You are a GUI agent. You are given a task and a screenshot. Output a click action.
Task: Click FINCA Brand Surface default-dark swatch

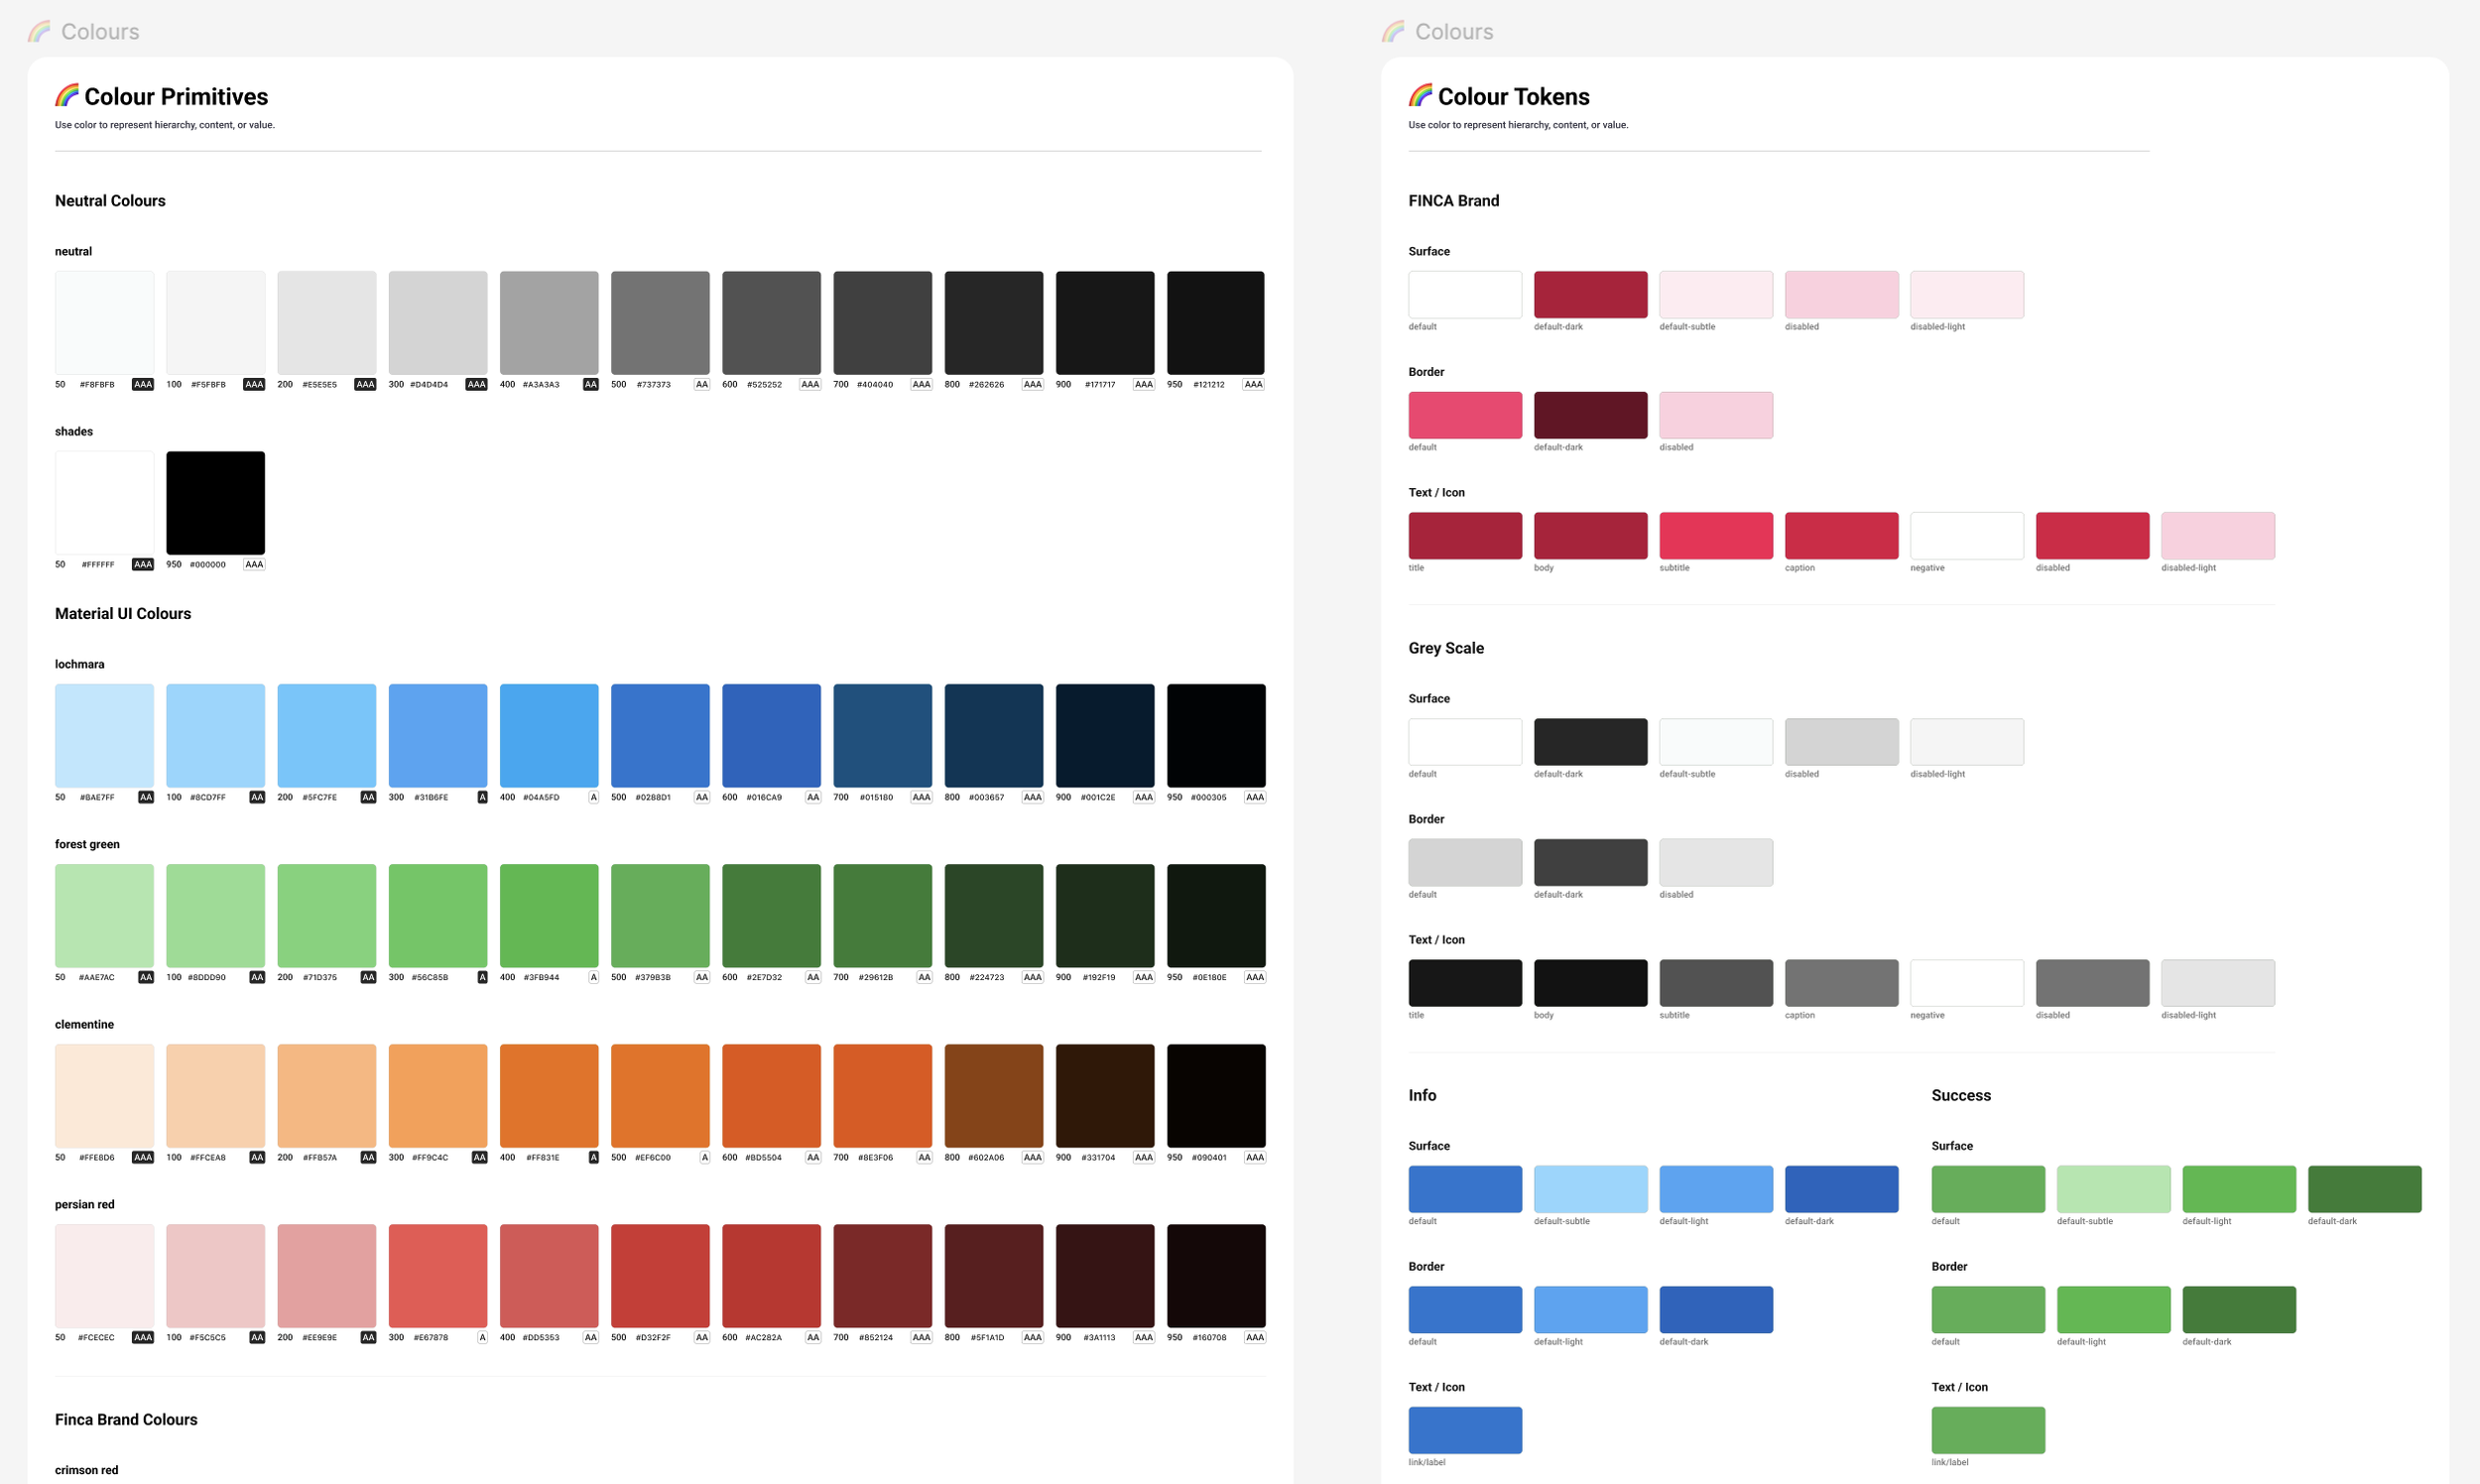tap(1590, 294)
